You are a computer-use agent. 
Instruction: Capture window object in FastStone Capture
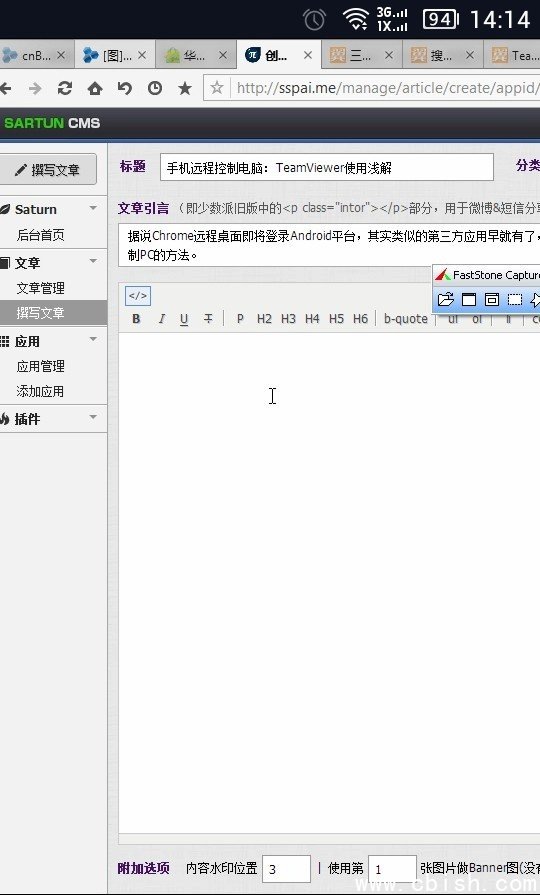click(491, 299)
